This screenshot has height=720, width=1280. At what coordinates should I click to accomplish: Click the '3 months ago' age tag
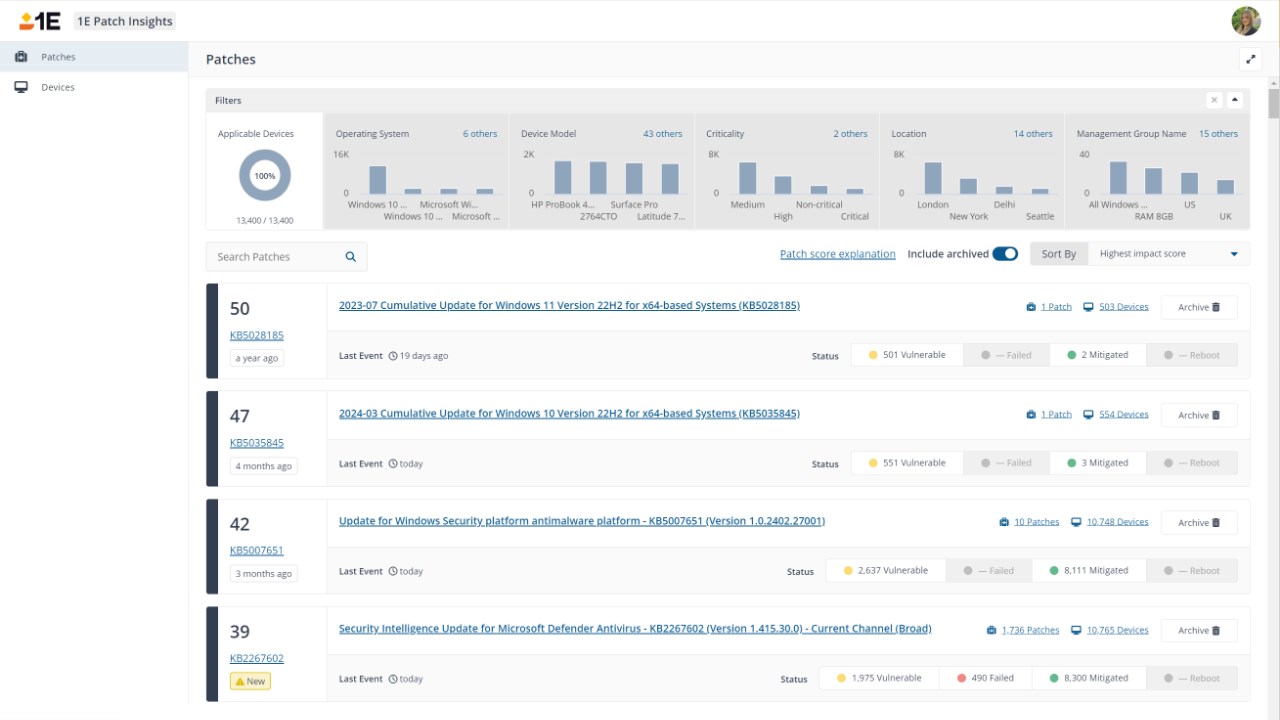[264, 574]
